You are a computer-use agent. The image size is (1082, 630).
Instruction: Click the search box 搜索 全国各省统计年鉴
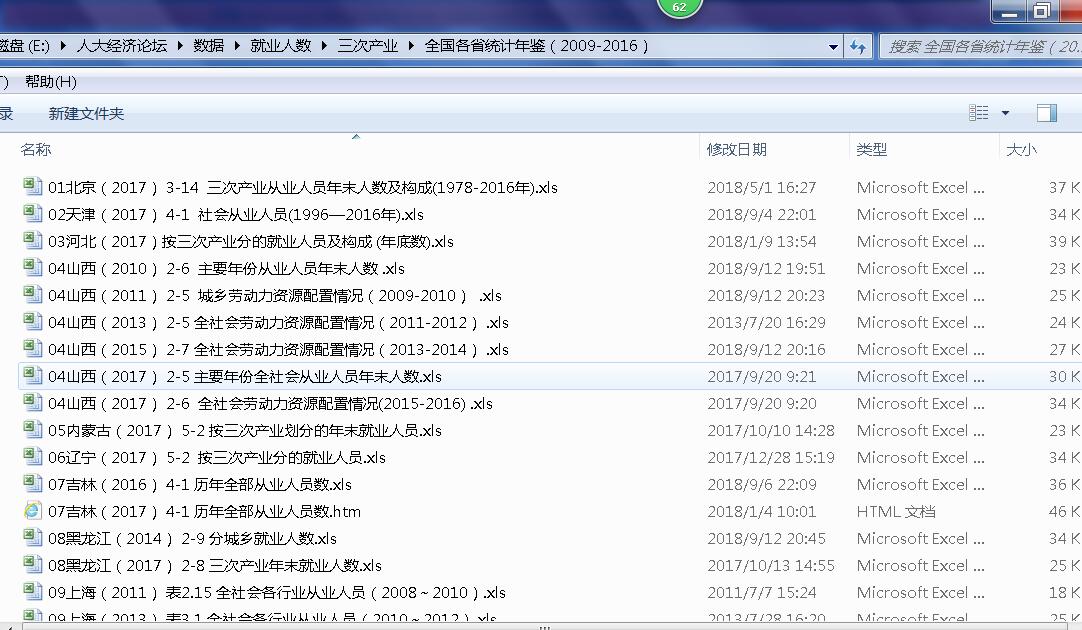[x=981, y=46]
